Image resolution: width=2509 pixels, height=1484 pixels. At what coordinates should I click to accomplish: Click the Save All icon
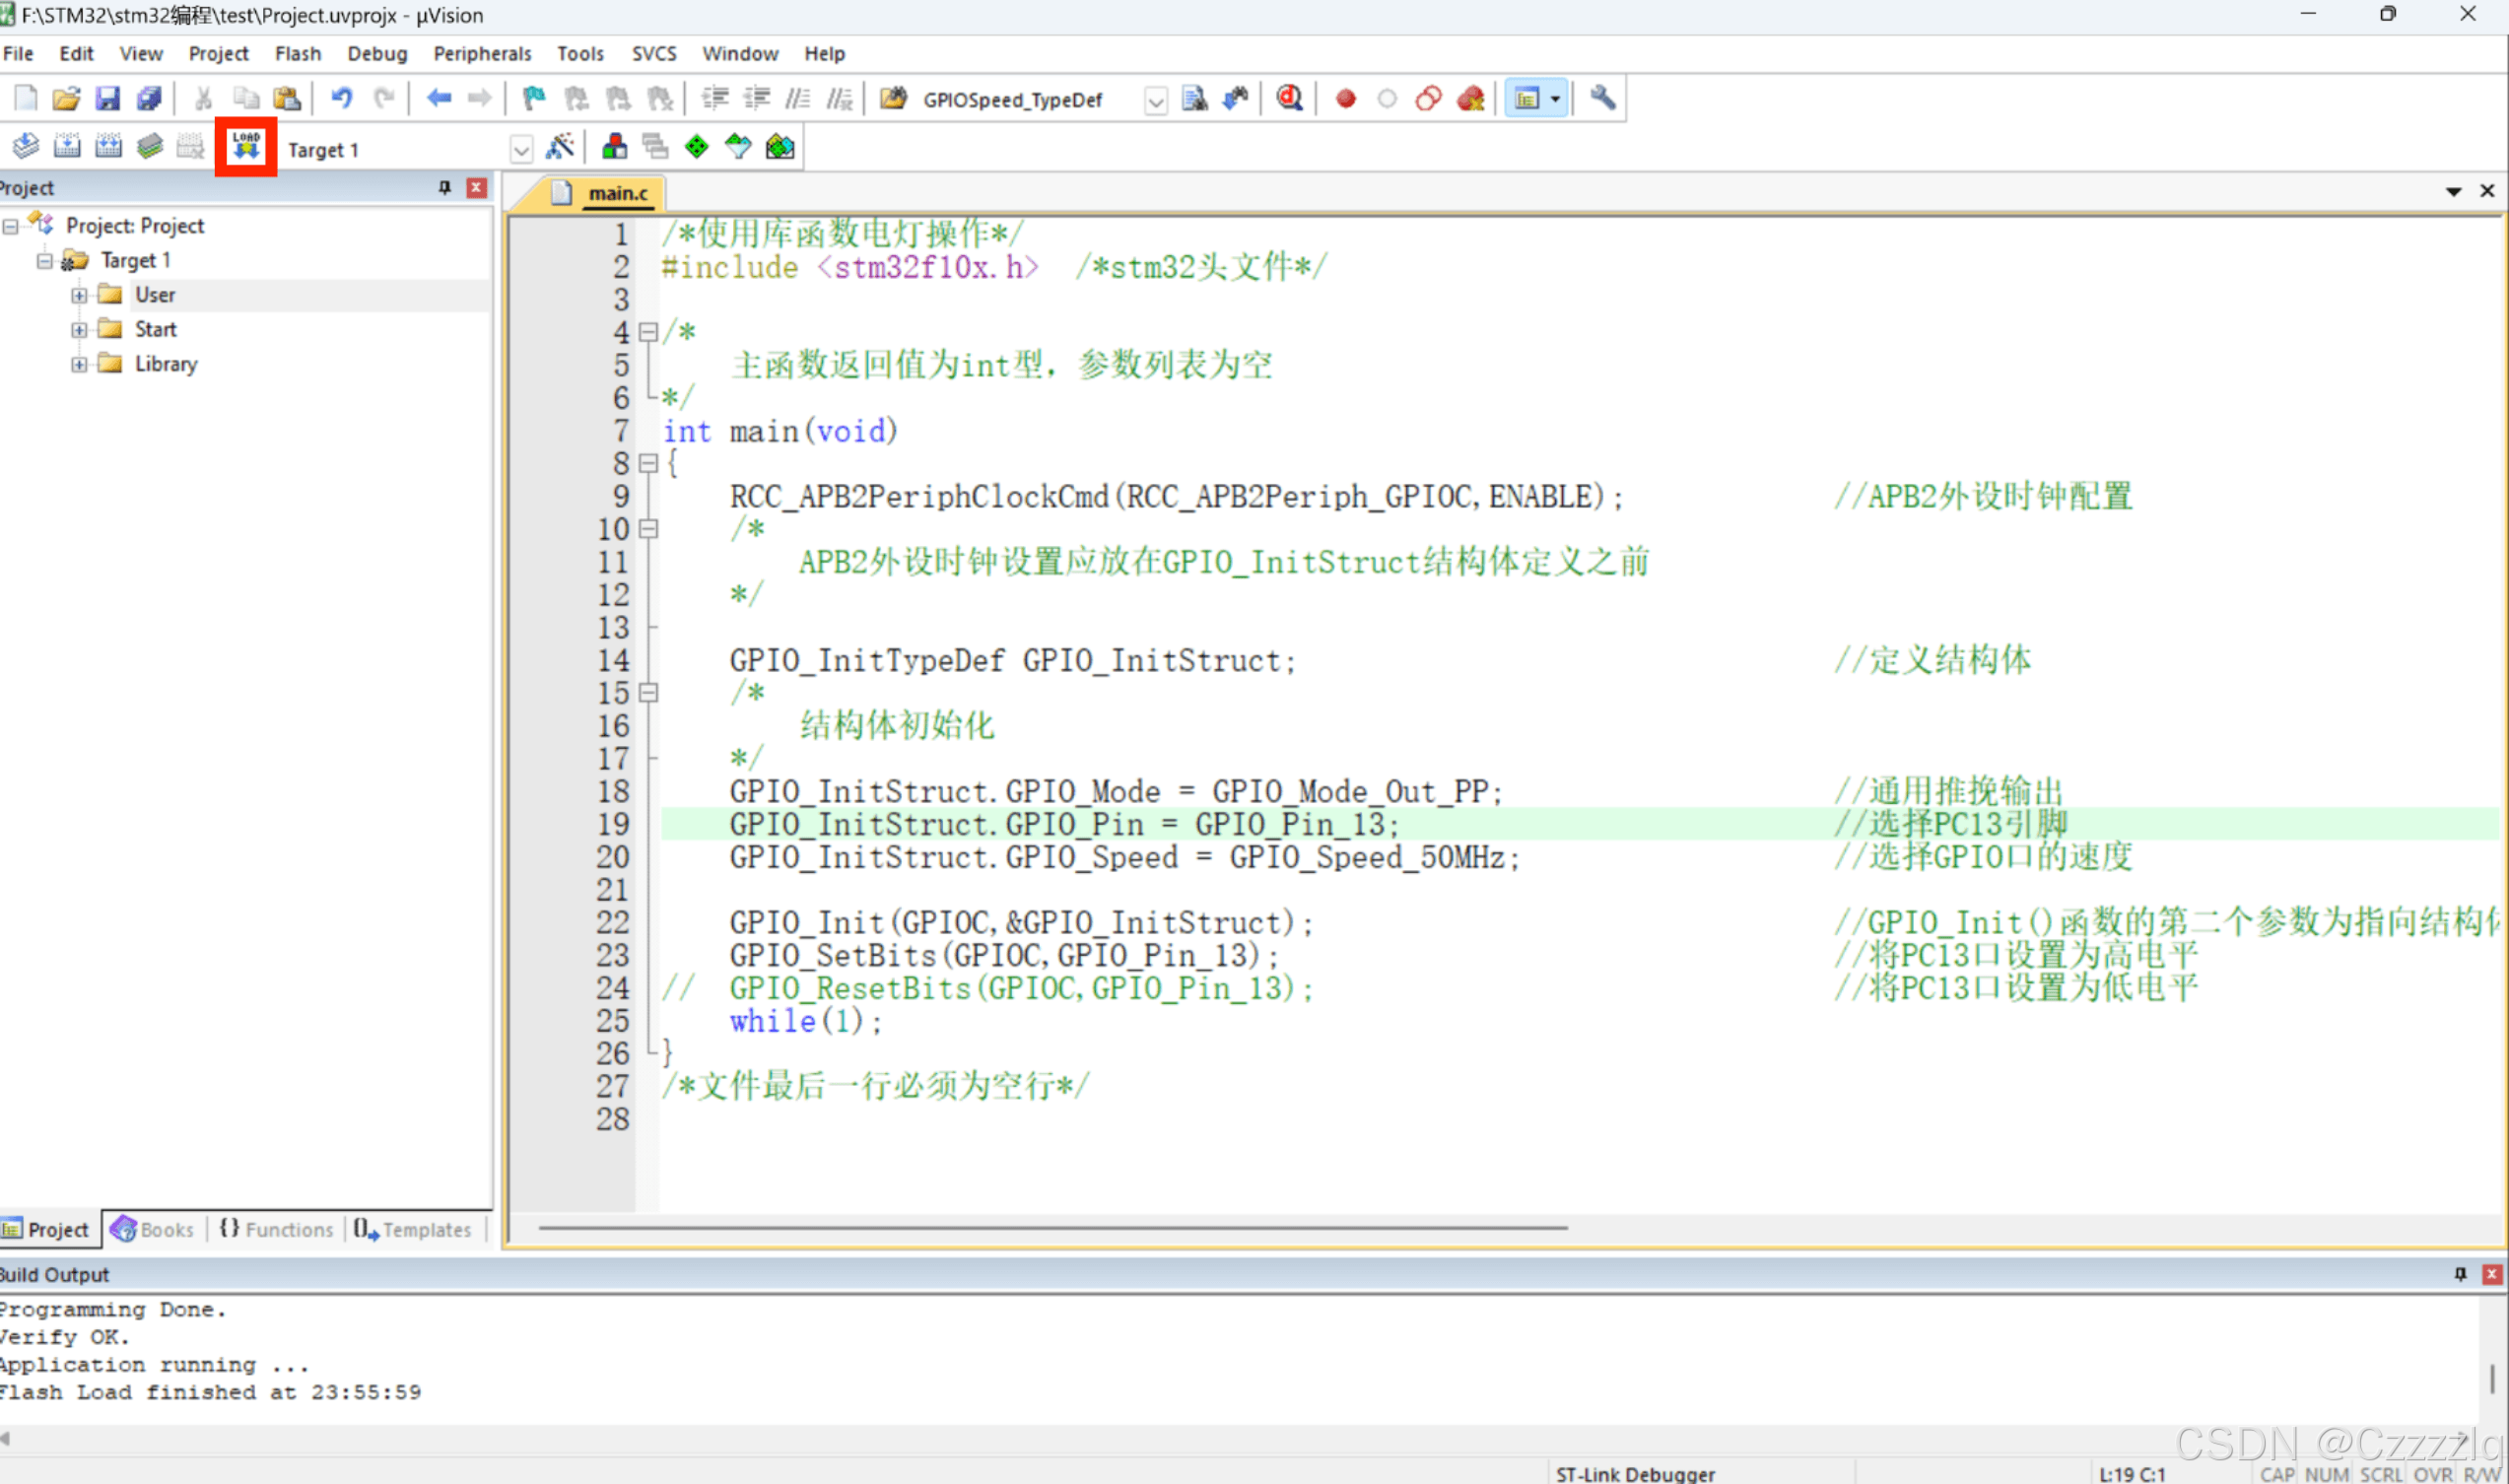point(149,98)
